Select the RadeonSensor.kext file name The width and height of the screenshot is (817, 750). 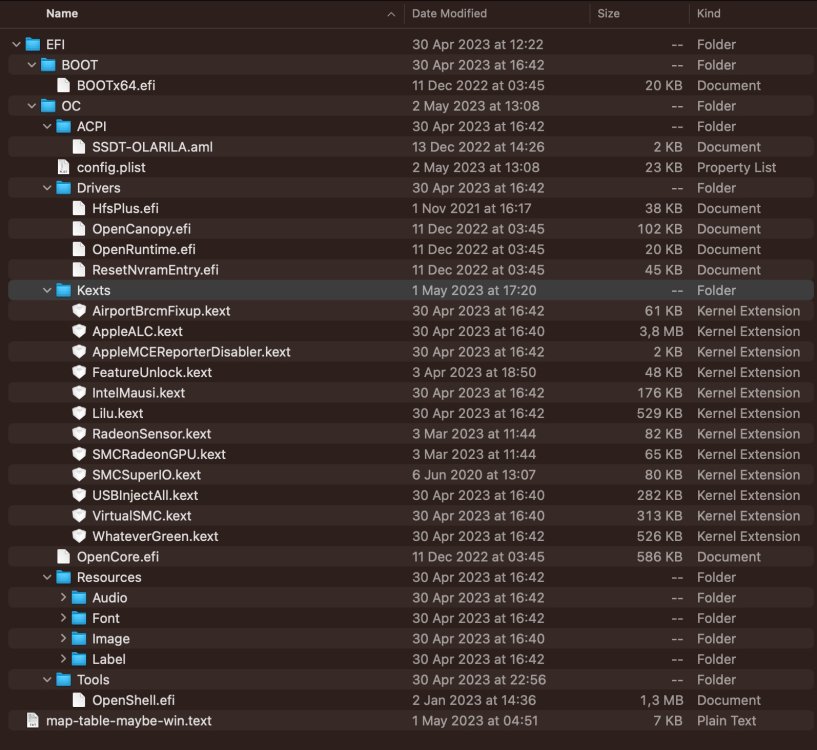[x=152, y=434]
